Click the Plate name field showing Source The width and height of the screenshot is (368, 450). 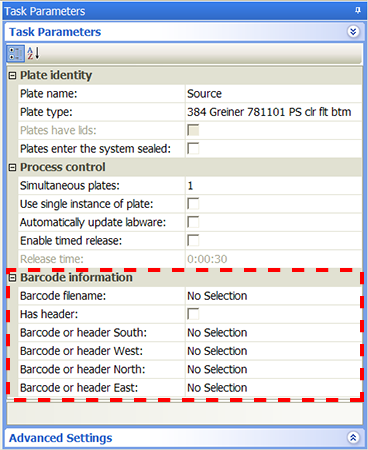click(273, 94)
